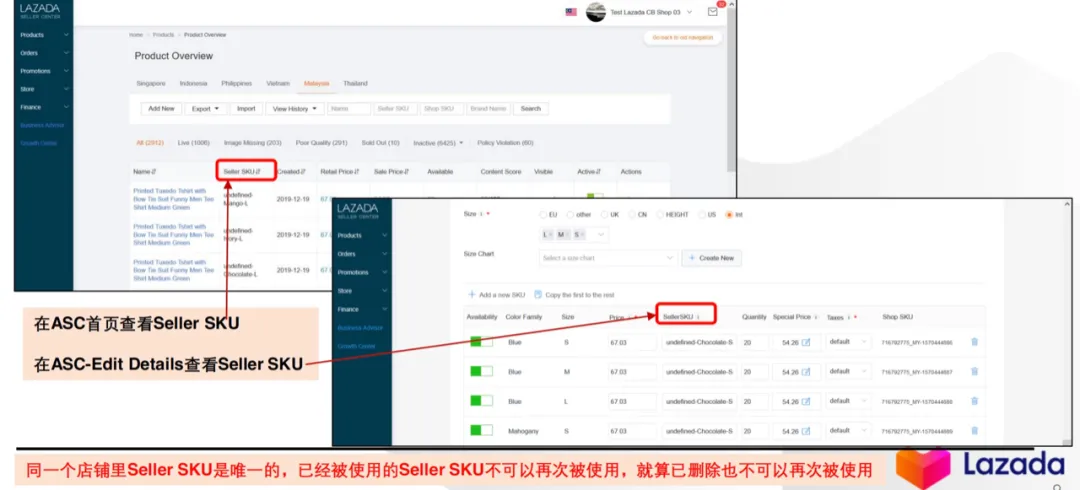
Task: Click info icon next to Size label
Action: coord(481,214)
